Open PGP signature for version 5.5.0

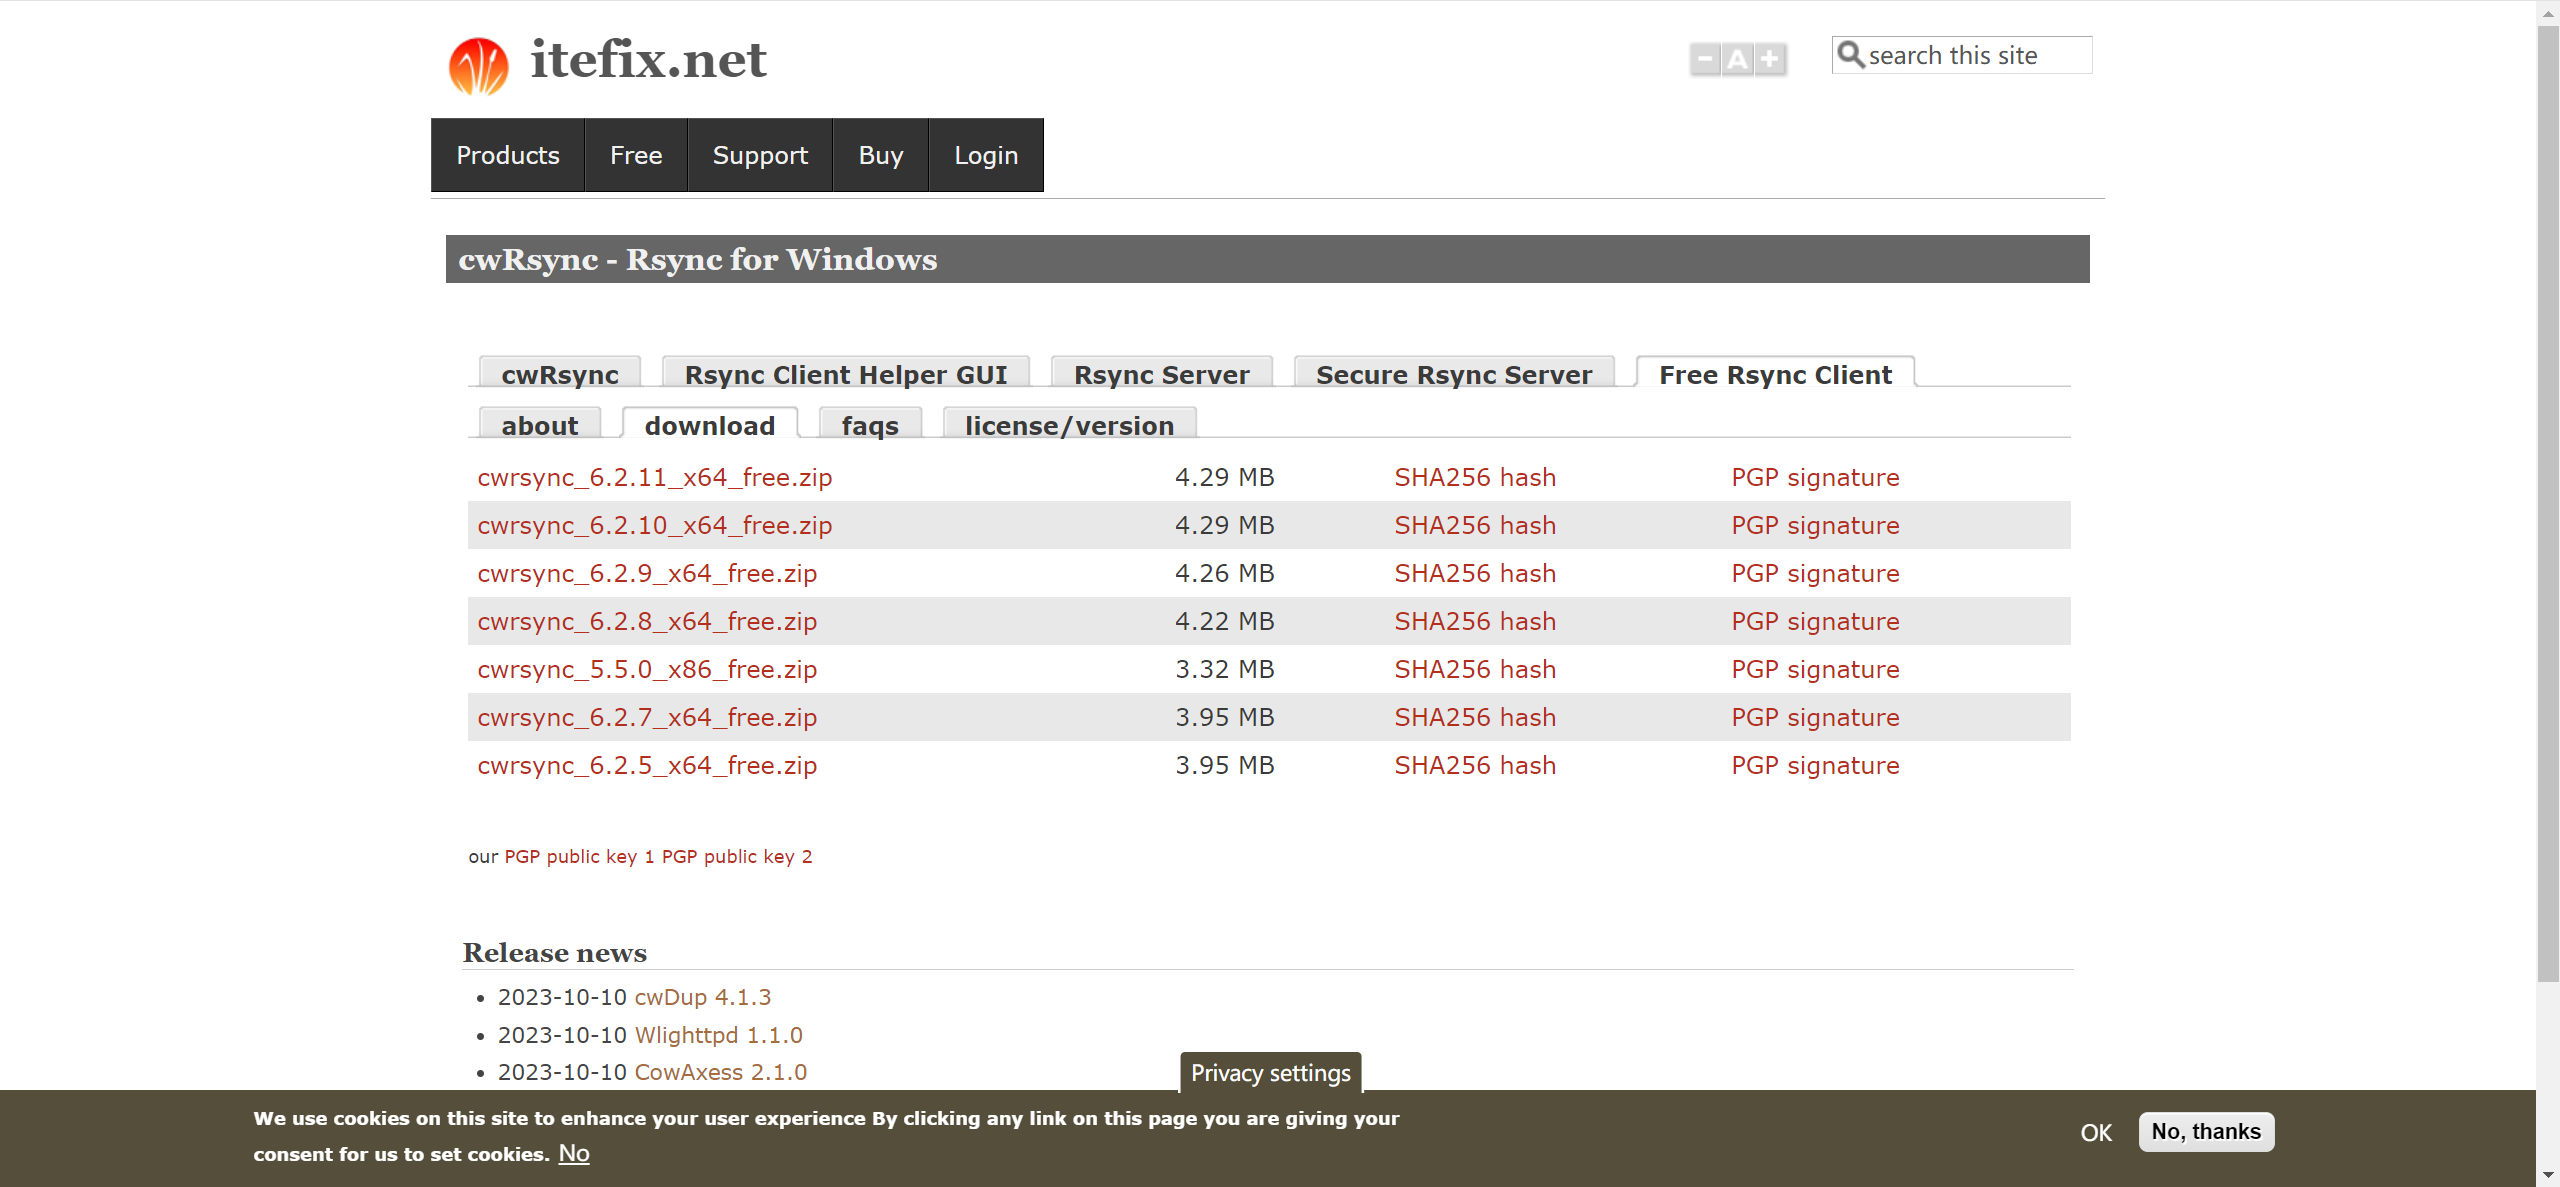[1815, 669]
